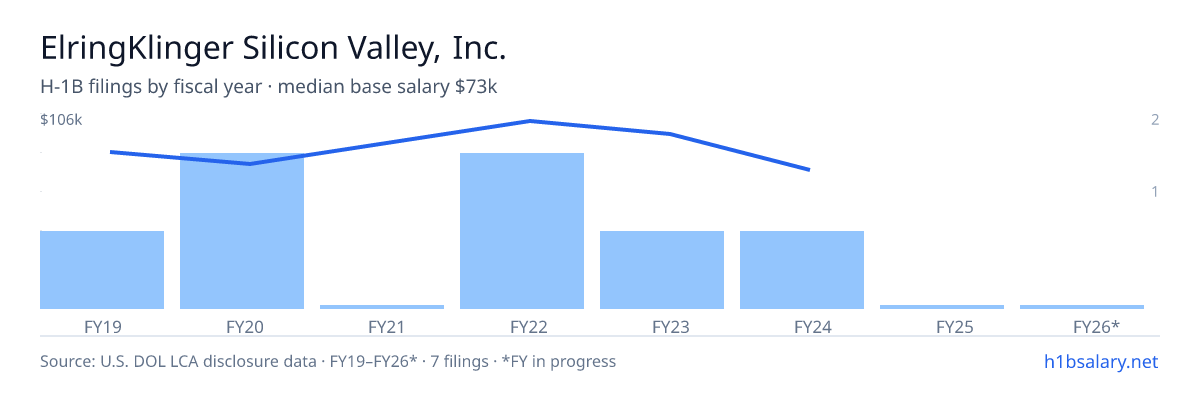
Task: Click salary line start above FY19
Action: coord(110,152)
